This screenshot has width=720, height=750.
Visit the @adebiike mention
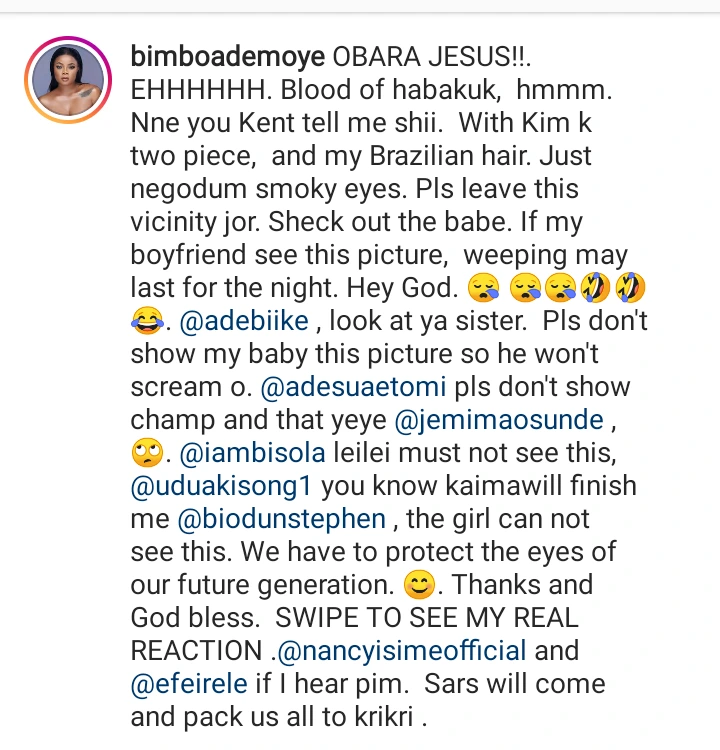(x=244, y=321)
